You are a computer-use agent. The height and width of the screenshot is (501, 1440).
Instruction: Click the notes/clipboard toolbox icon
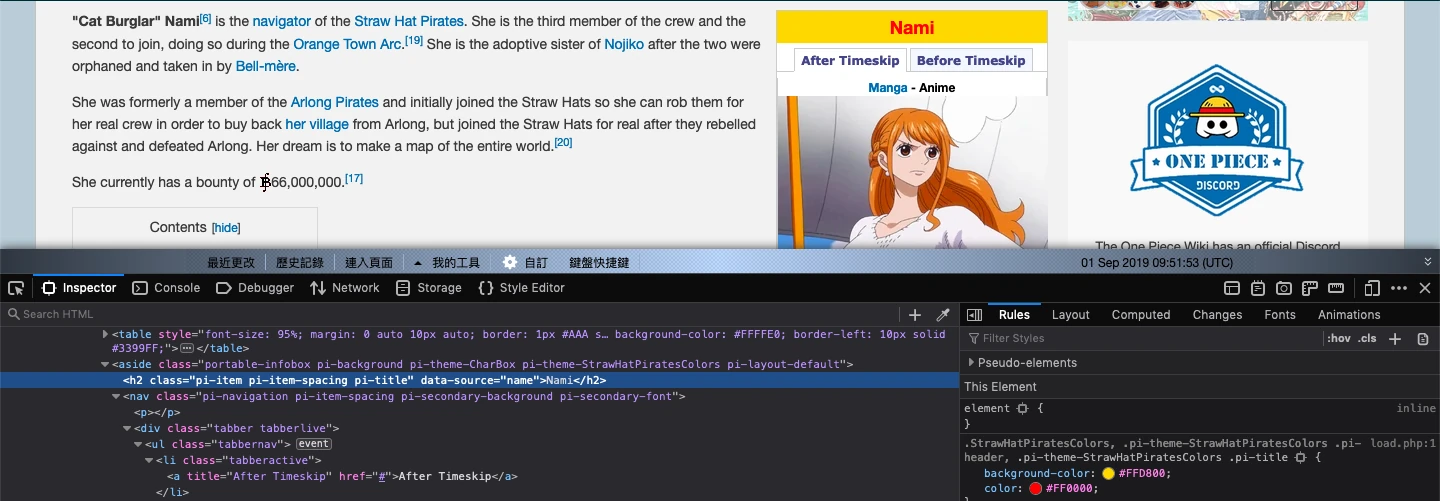[1258, 288]
